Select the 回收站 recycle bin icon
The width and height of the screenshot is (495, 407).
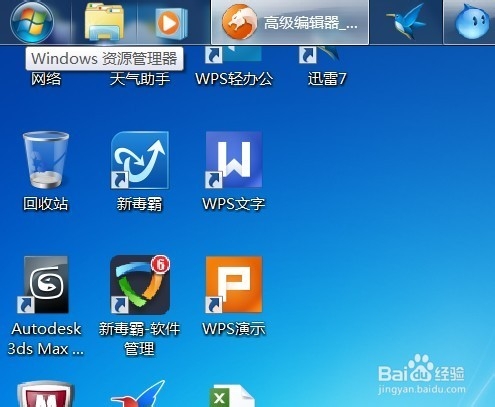[x=46, y=160]
